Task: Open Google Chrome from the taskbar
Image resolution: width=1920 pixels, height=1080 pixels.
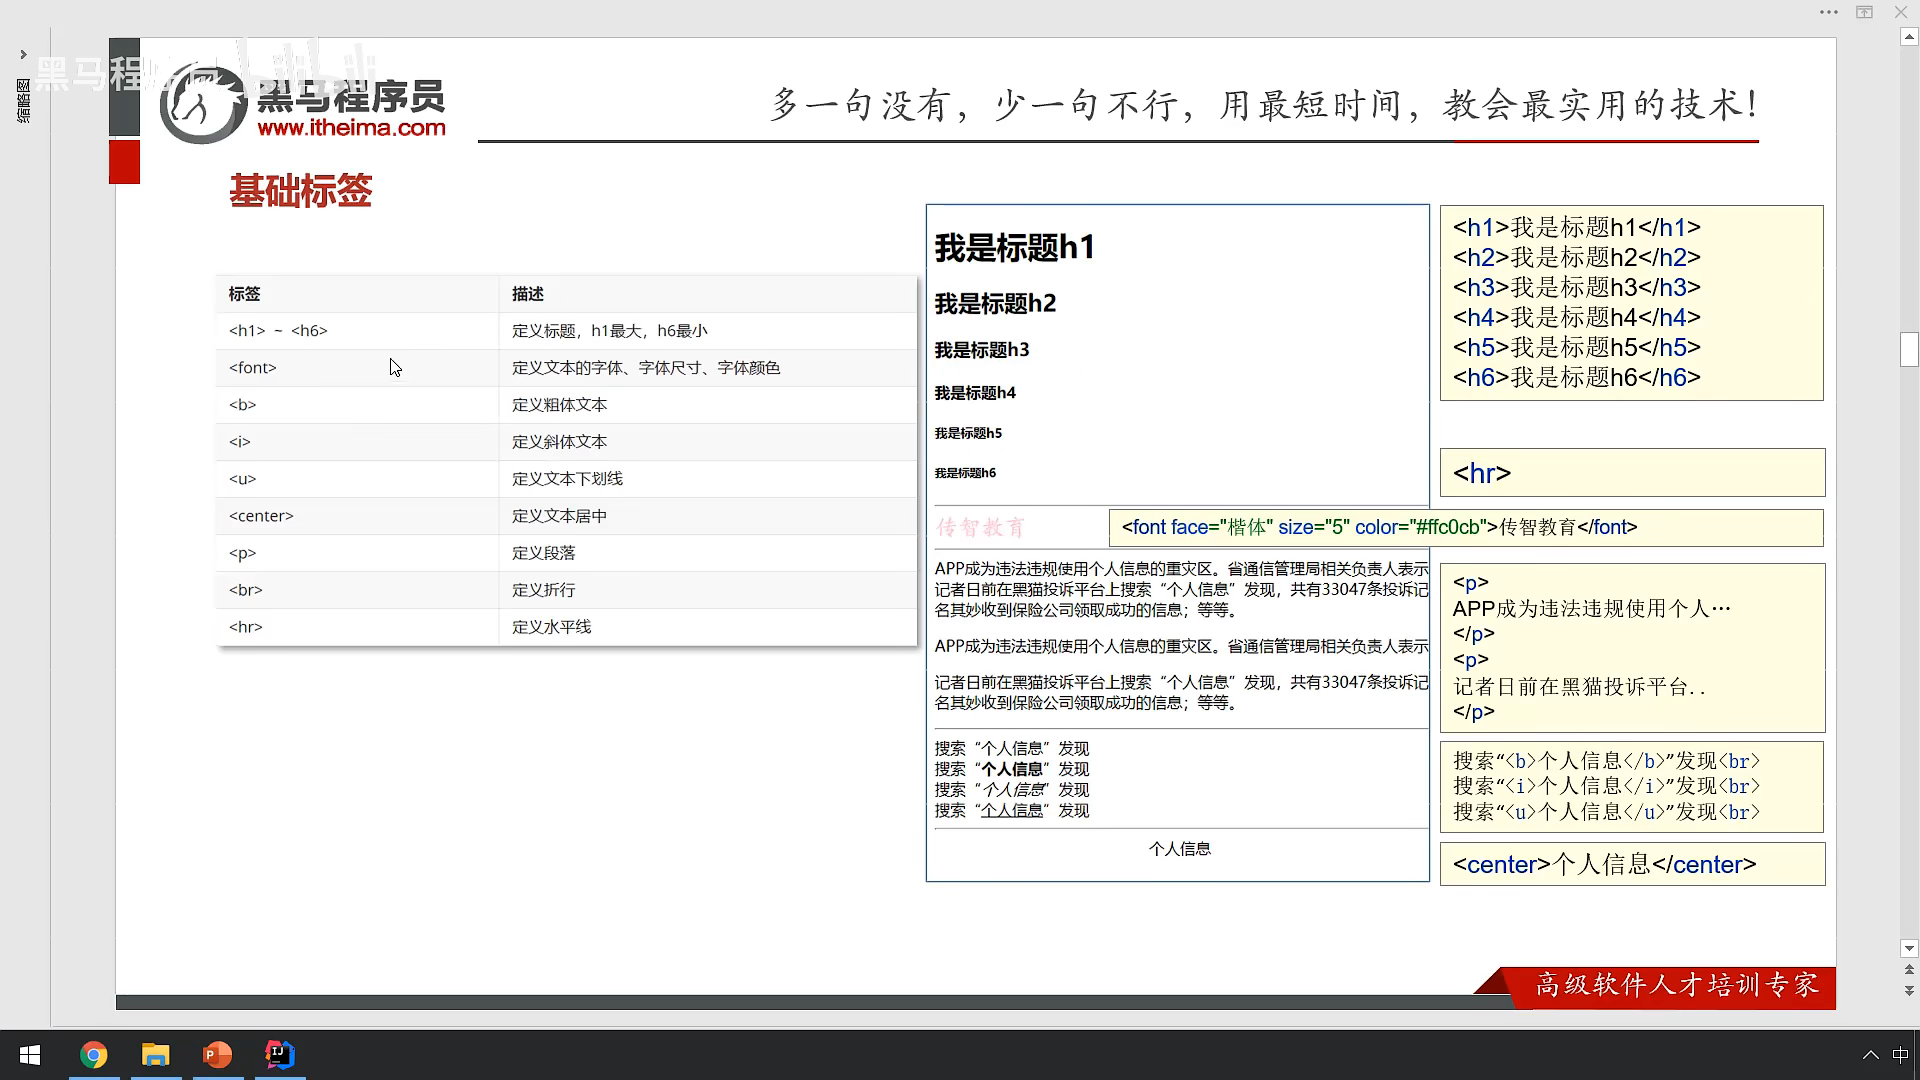Action: coord(94,1055)
